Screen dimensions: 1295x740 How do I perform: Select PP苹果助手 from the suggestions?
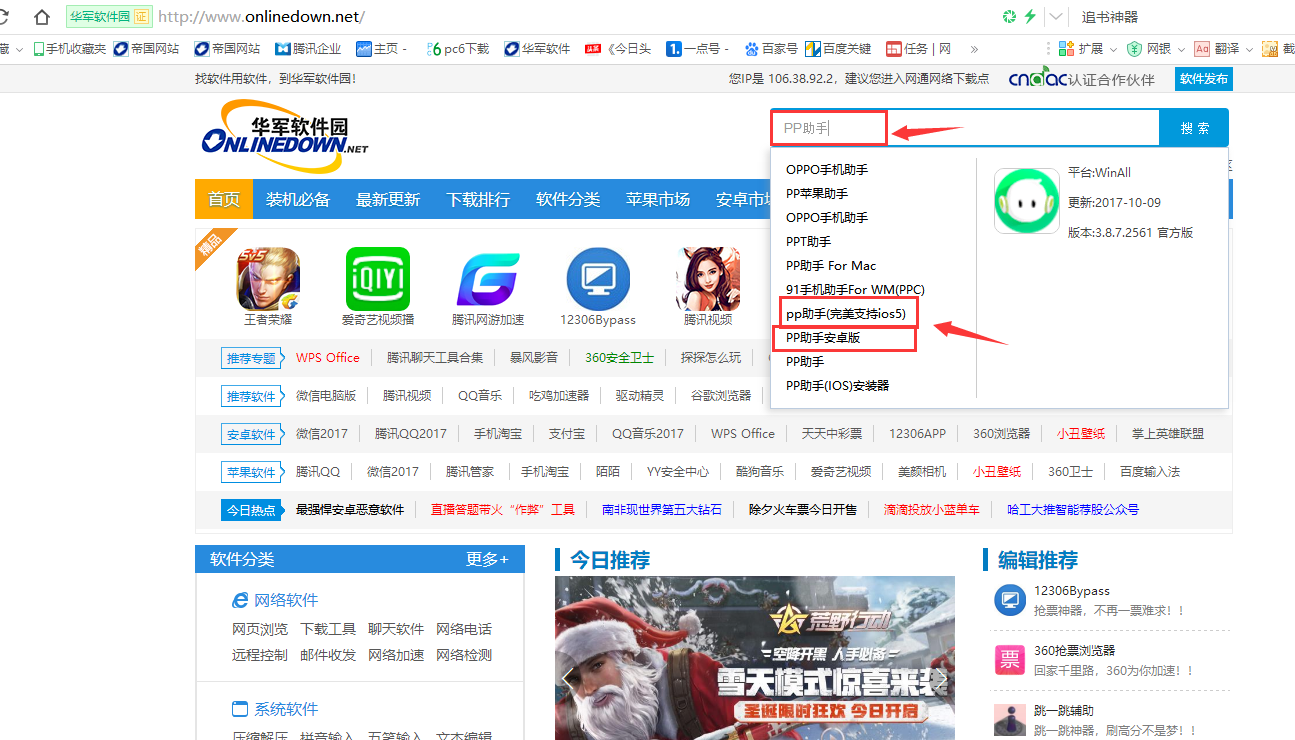click(x=817, y=193)
